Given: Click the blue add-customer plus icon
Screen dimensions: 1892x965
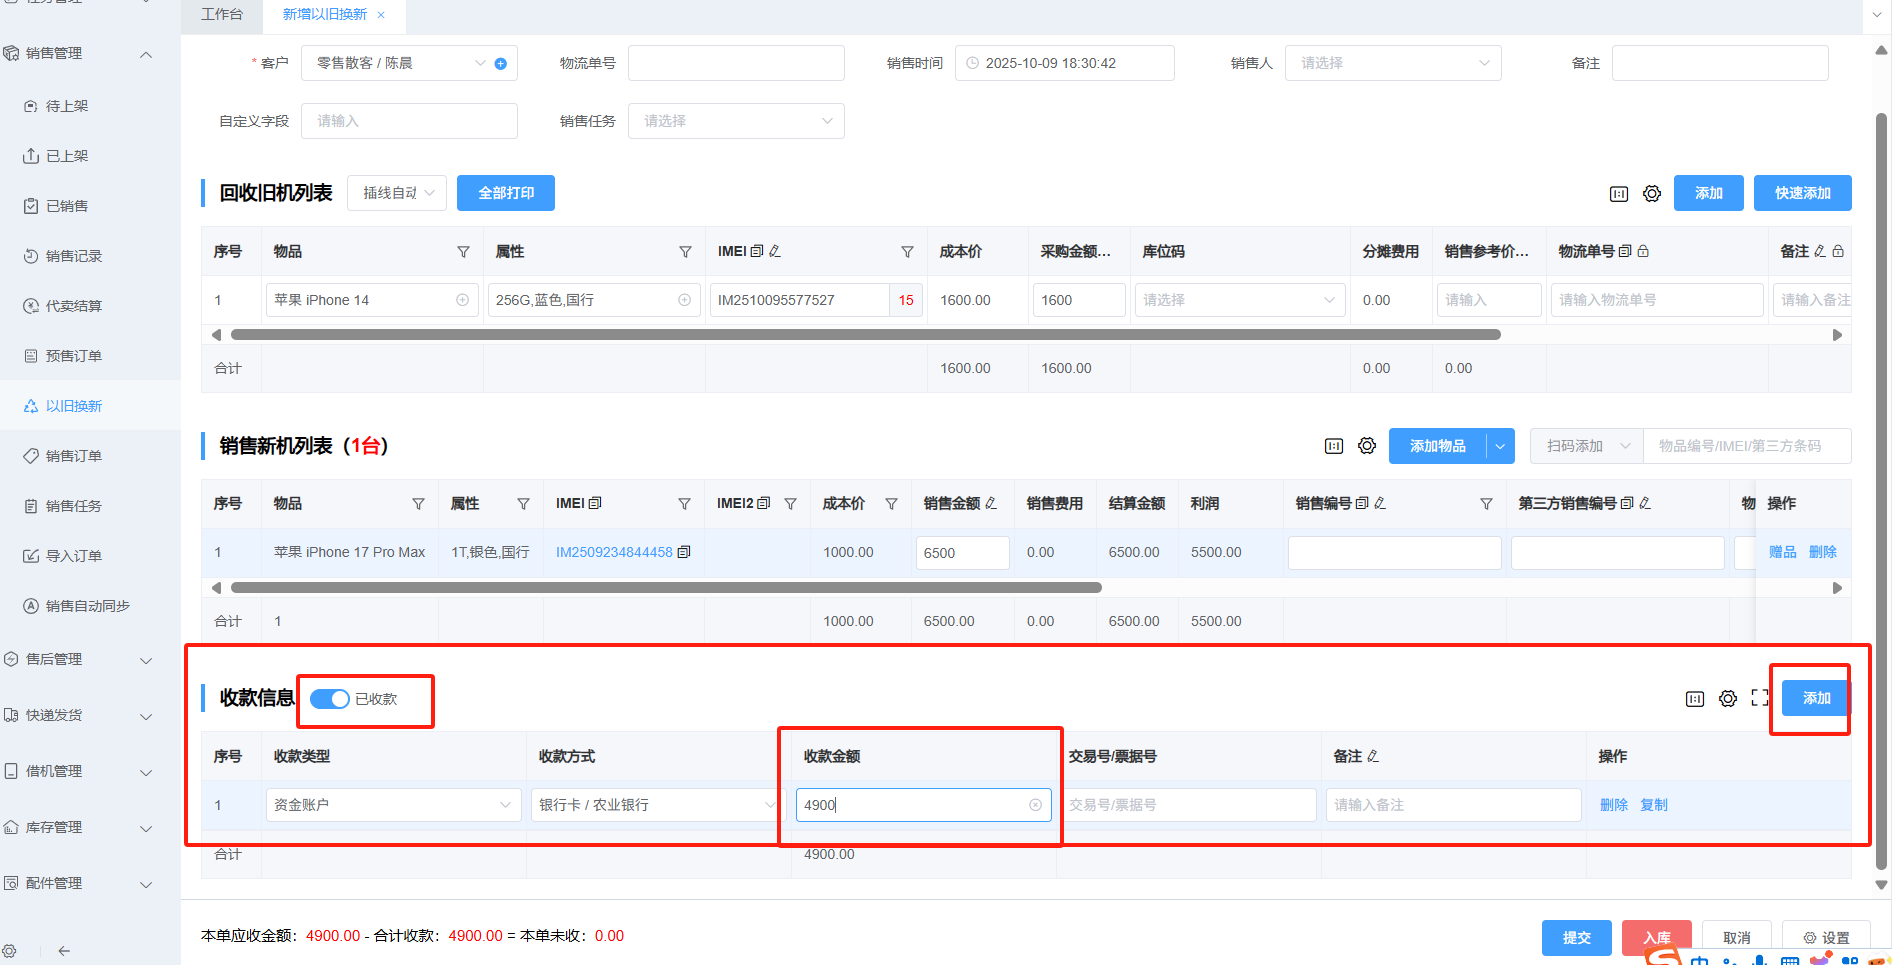Looking at the screenshot, I should [501, 64].
